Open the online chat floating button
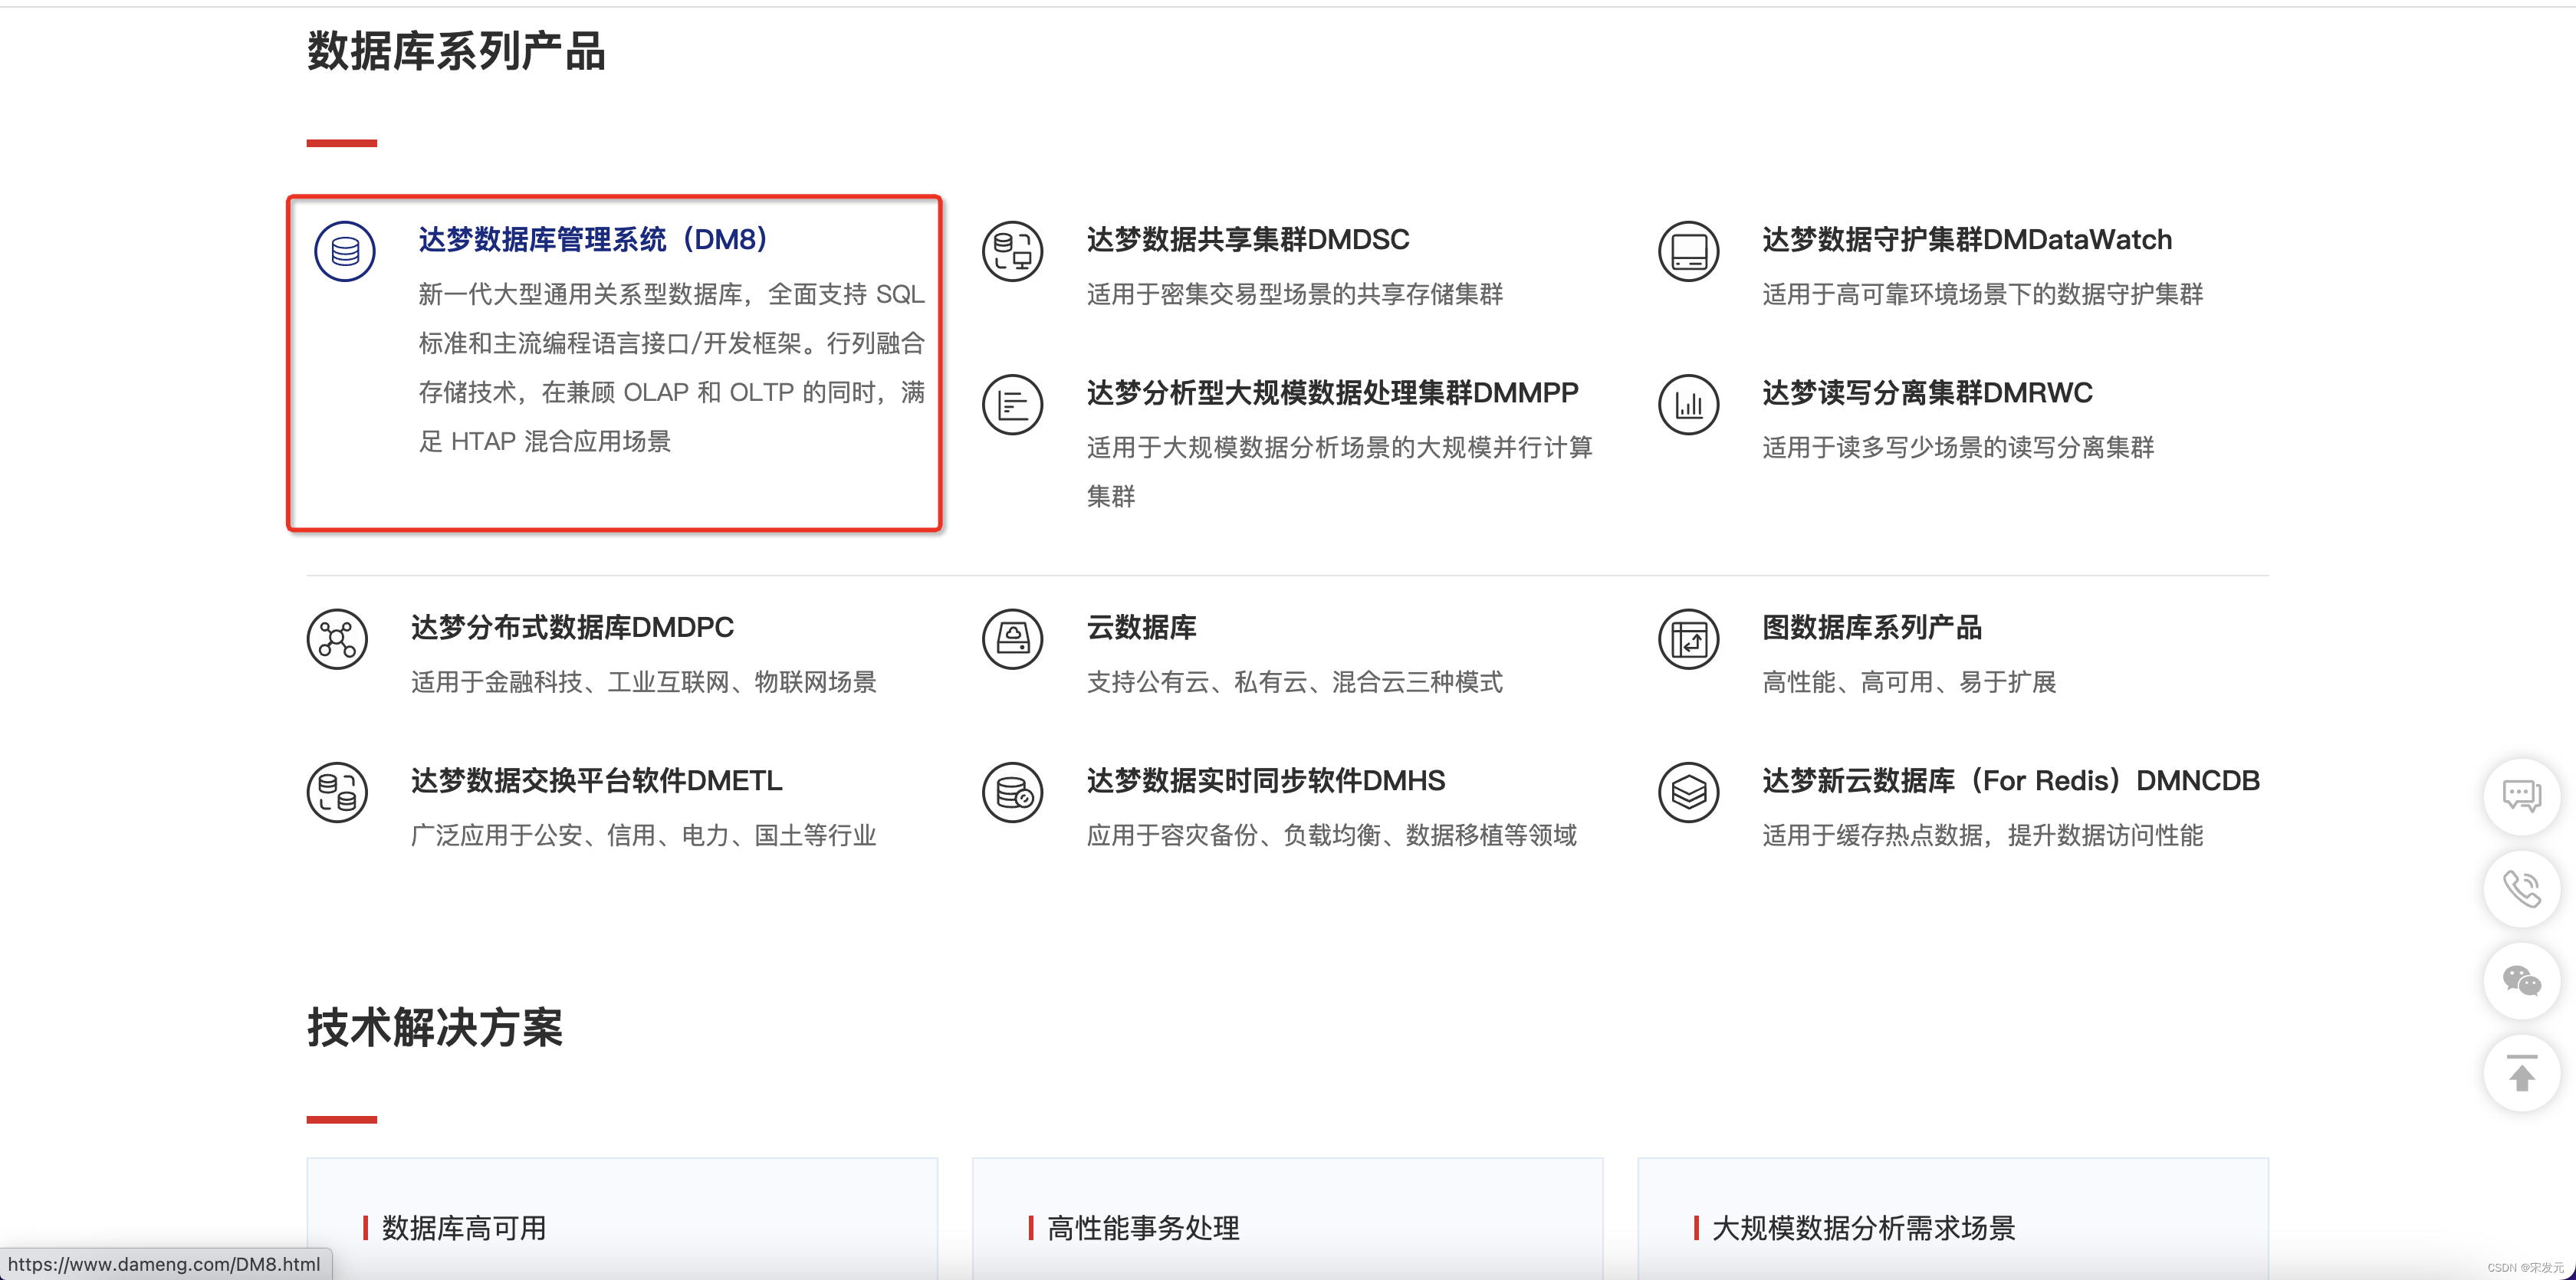Screen dimensions: 2576x1280 (x=2521, y=796)
